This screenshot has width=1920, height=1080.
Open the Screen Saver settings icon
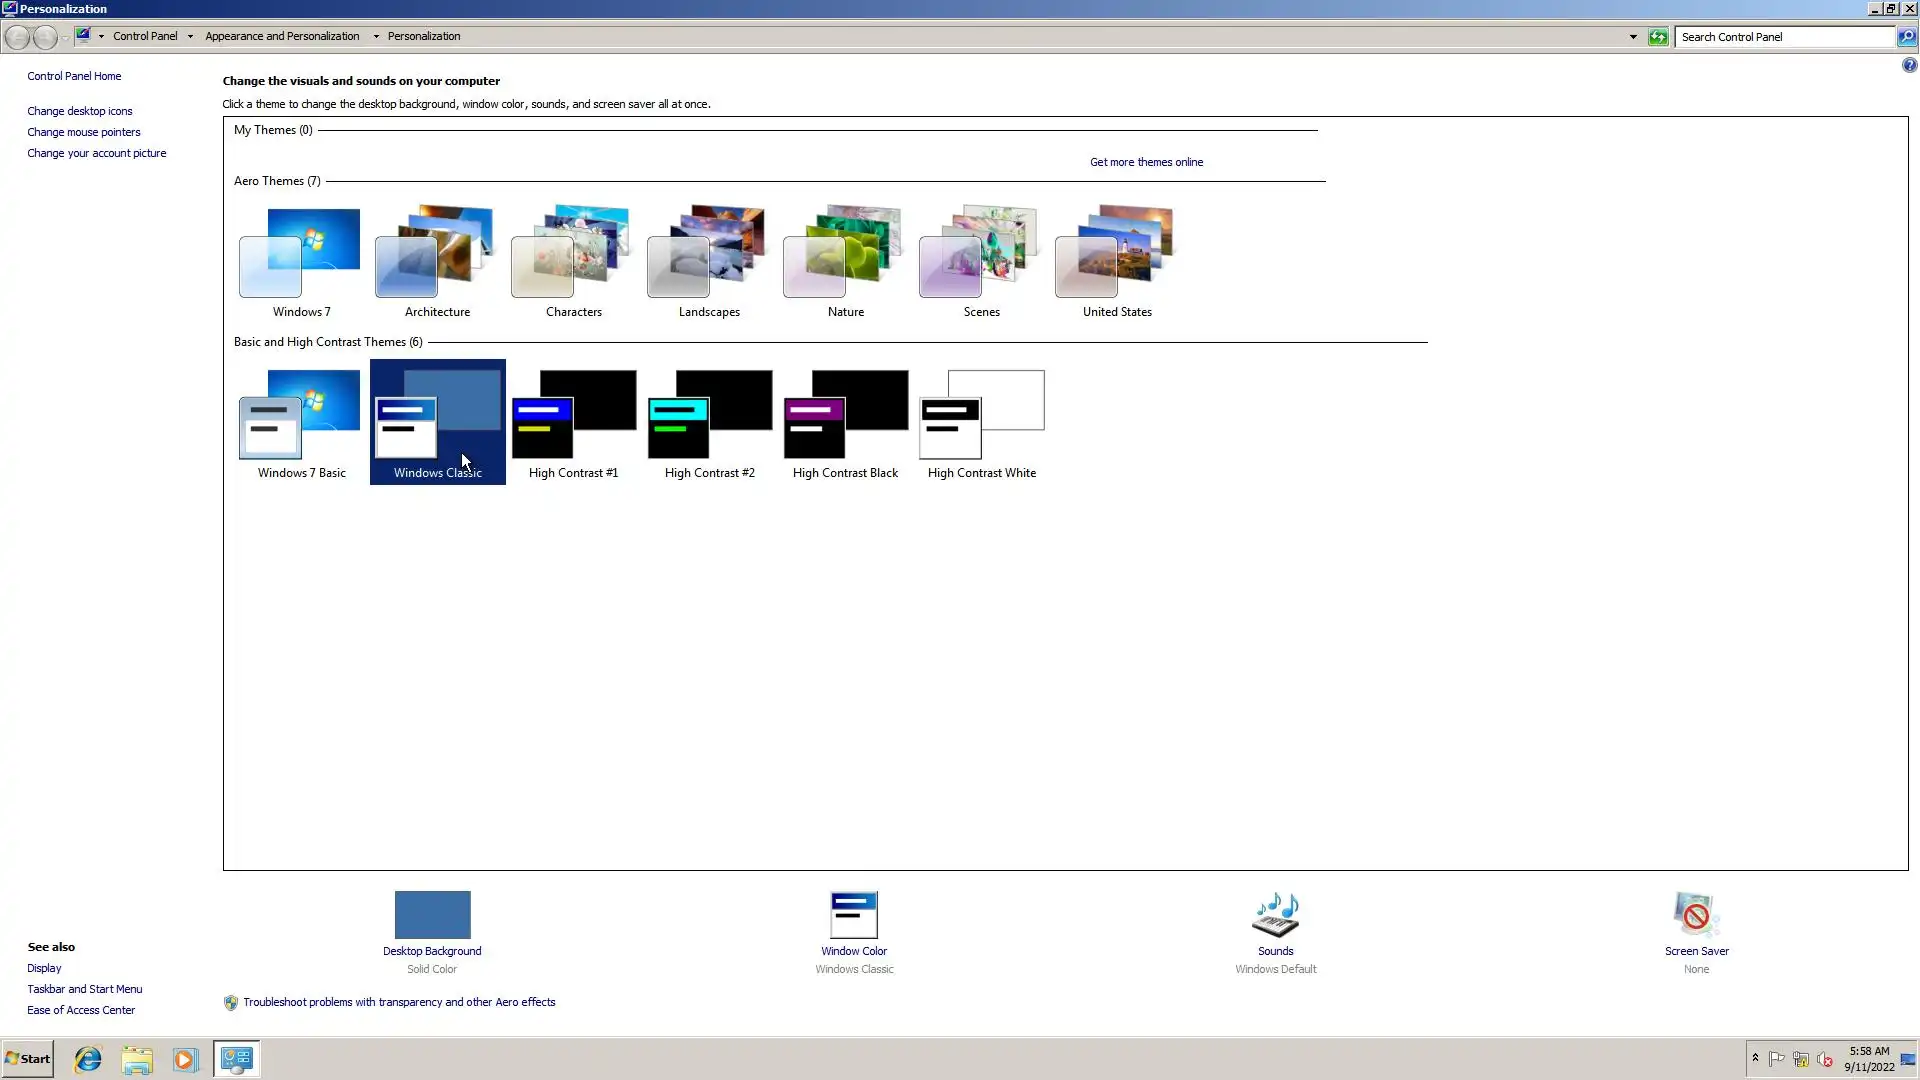pyautogui.click(x=1696, y=915)
